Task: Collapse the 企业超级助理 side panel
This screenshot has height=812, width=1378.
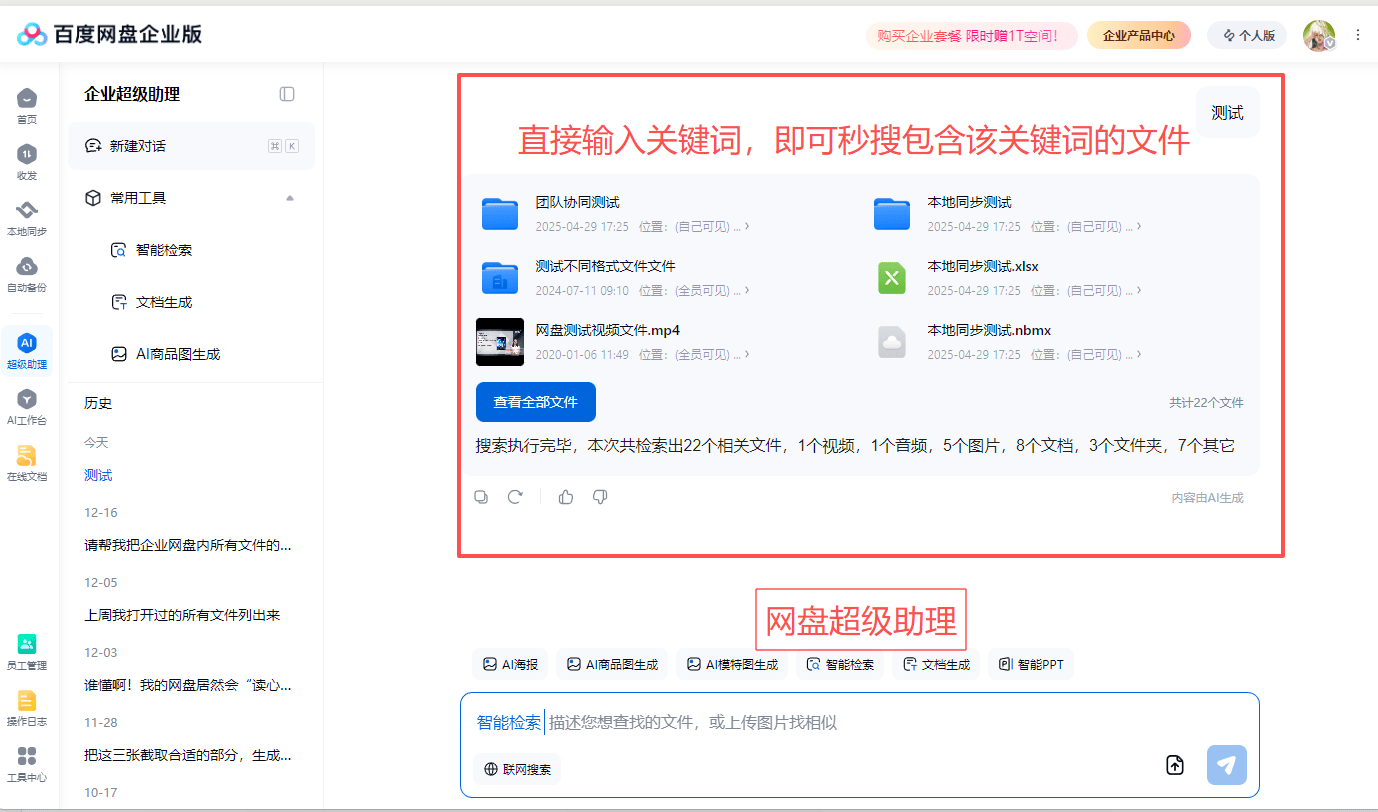Action: click(287, 94)
